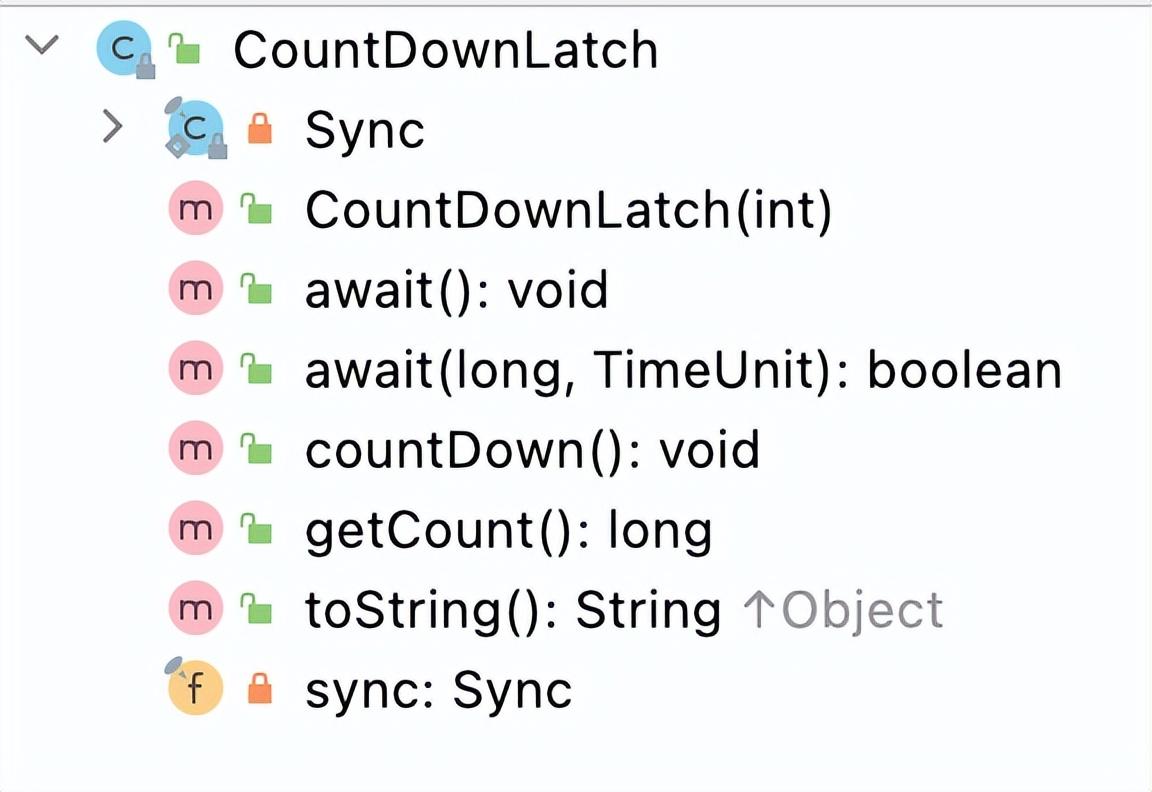The width and height of the screenshot is (1152, 792).
Task: Click the private lock icon beside Sync class
Action: tap(260, 129)
